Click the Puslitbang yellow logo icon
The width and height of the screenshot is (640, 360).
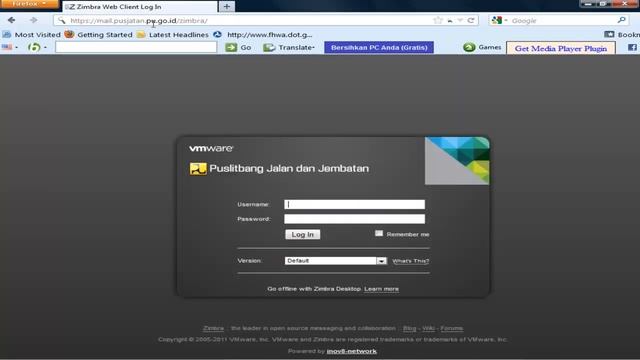coord(198,169)
